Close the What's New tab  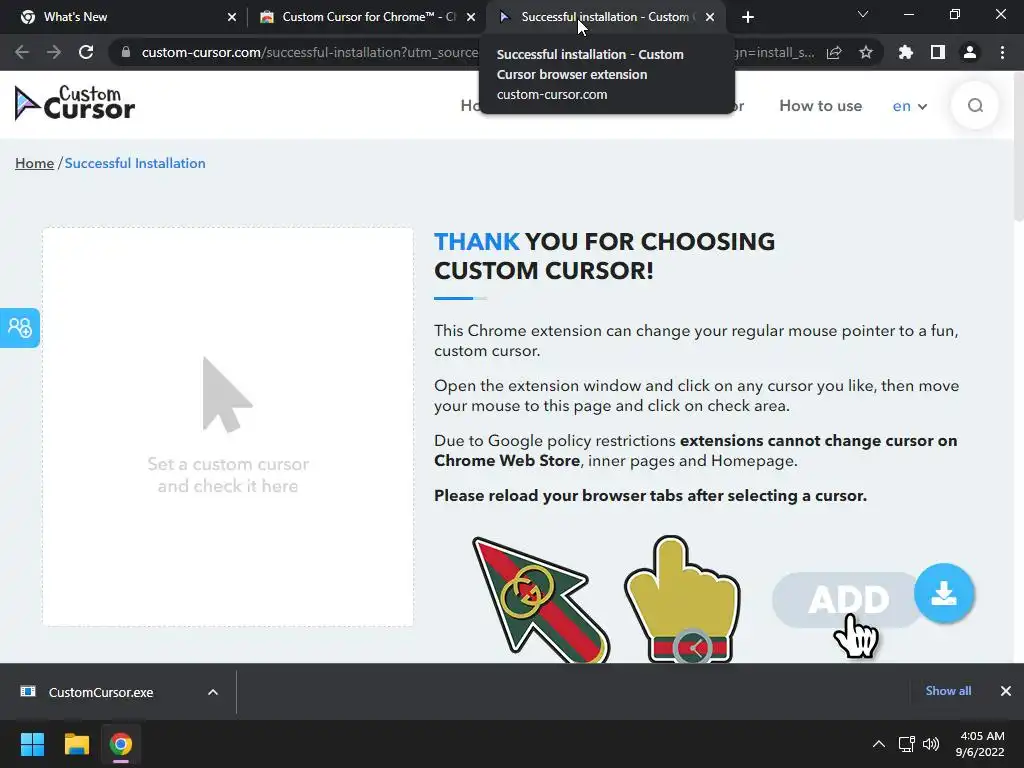[232, 17]
